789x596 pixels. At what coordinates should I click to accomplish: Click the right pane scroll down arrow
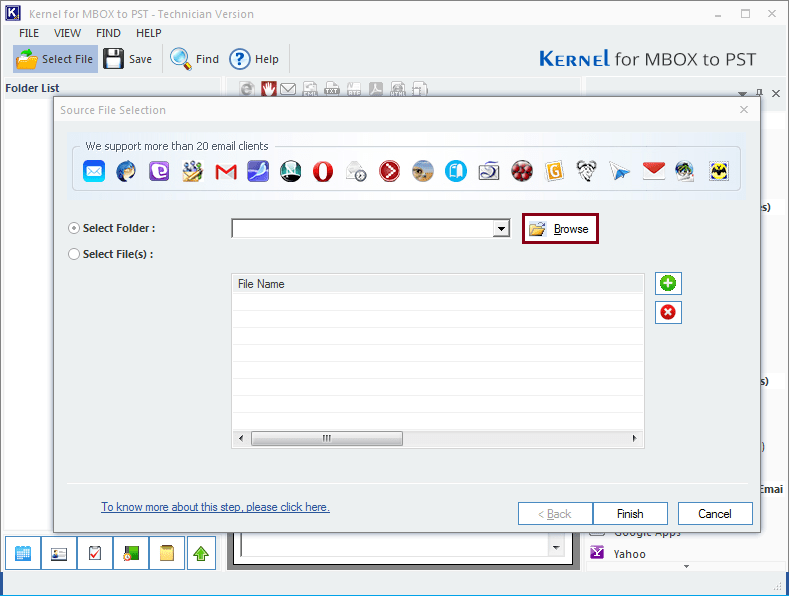coord(686,566)
